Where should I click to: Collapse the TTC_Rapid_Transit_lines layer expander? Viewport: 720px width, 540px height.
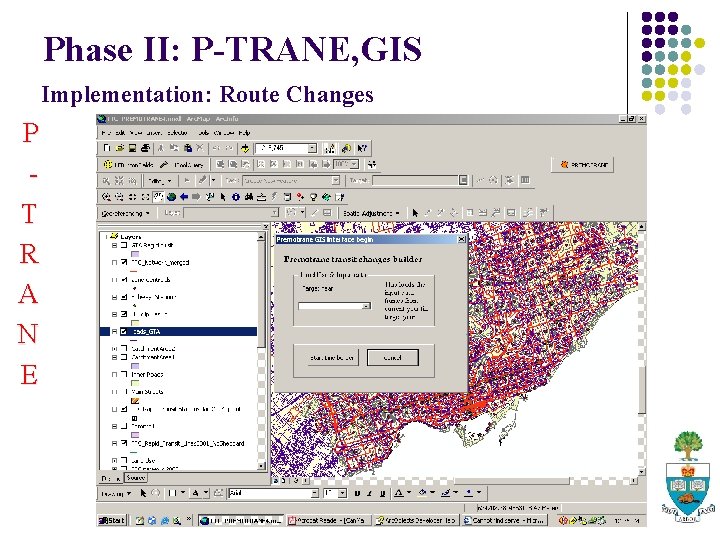[x=114, y=444]
